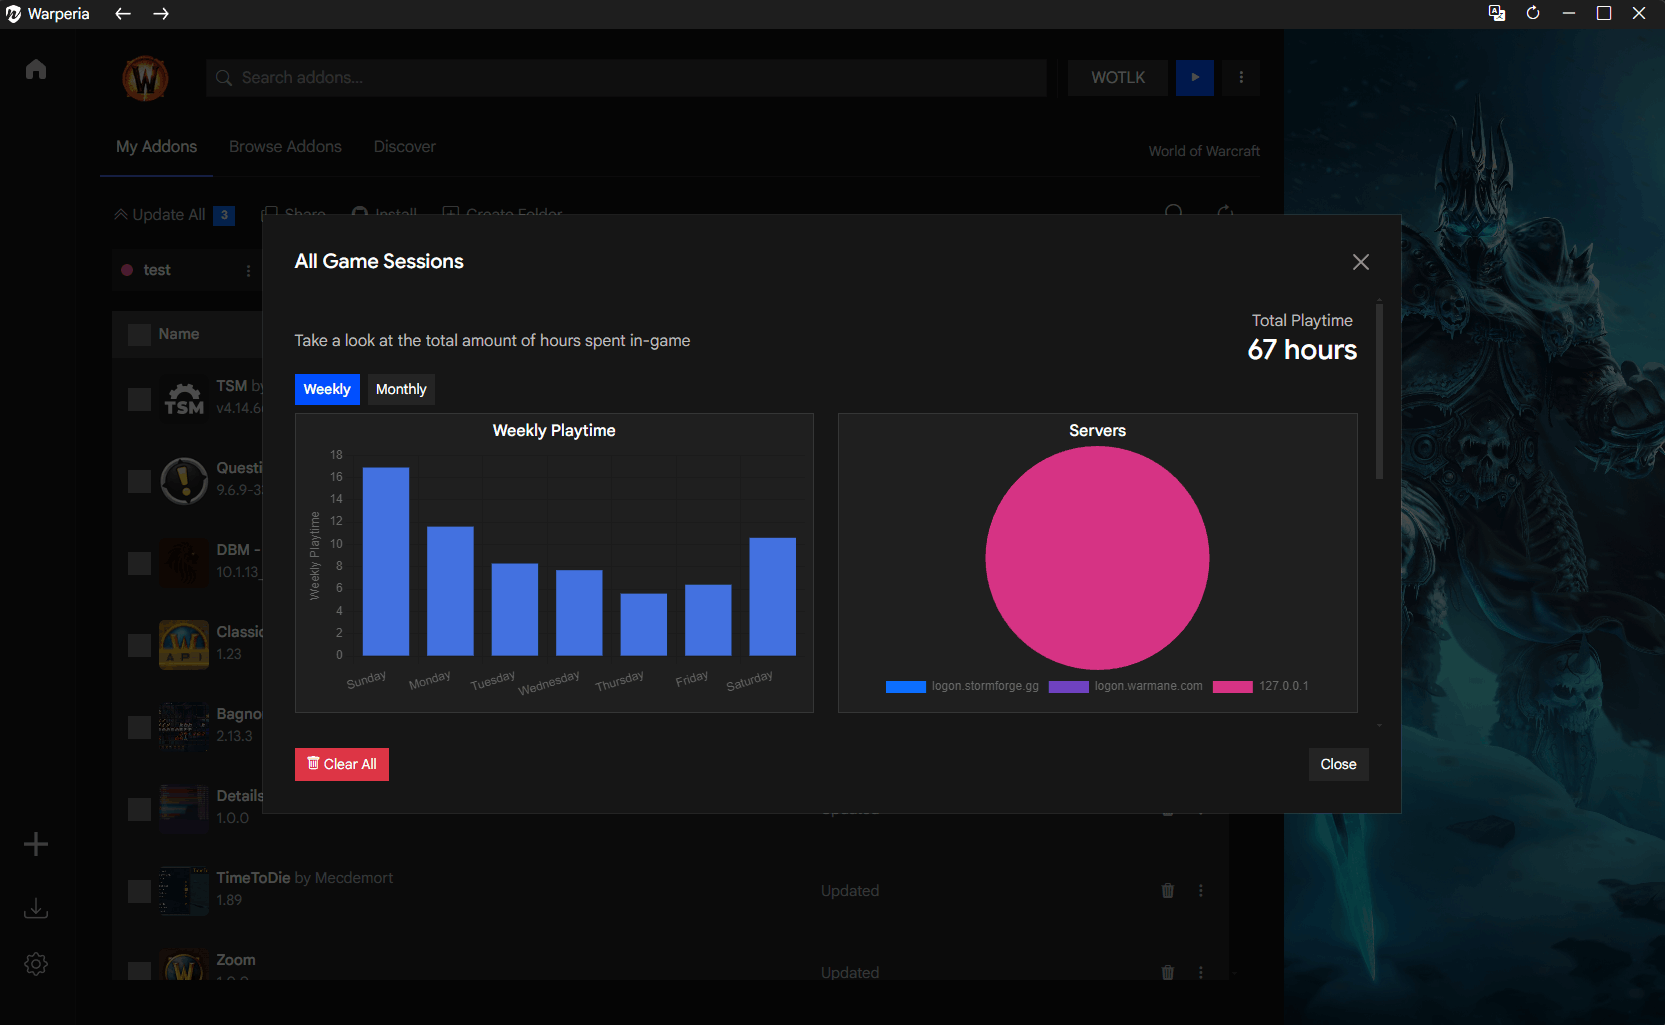Toggle logon.warmane.com purple legend swatch
The height and width of the screenshot is (1025, 1665).
(x=1068, y=686)
